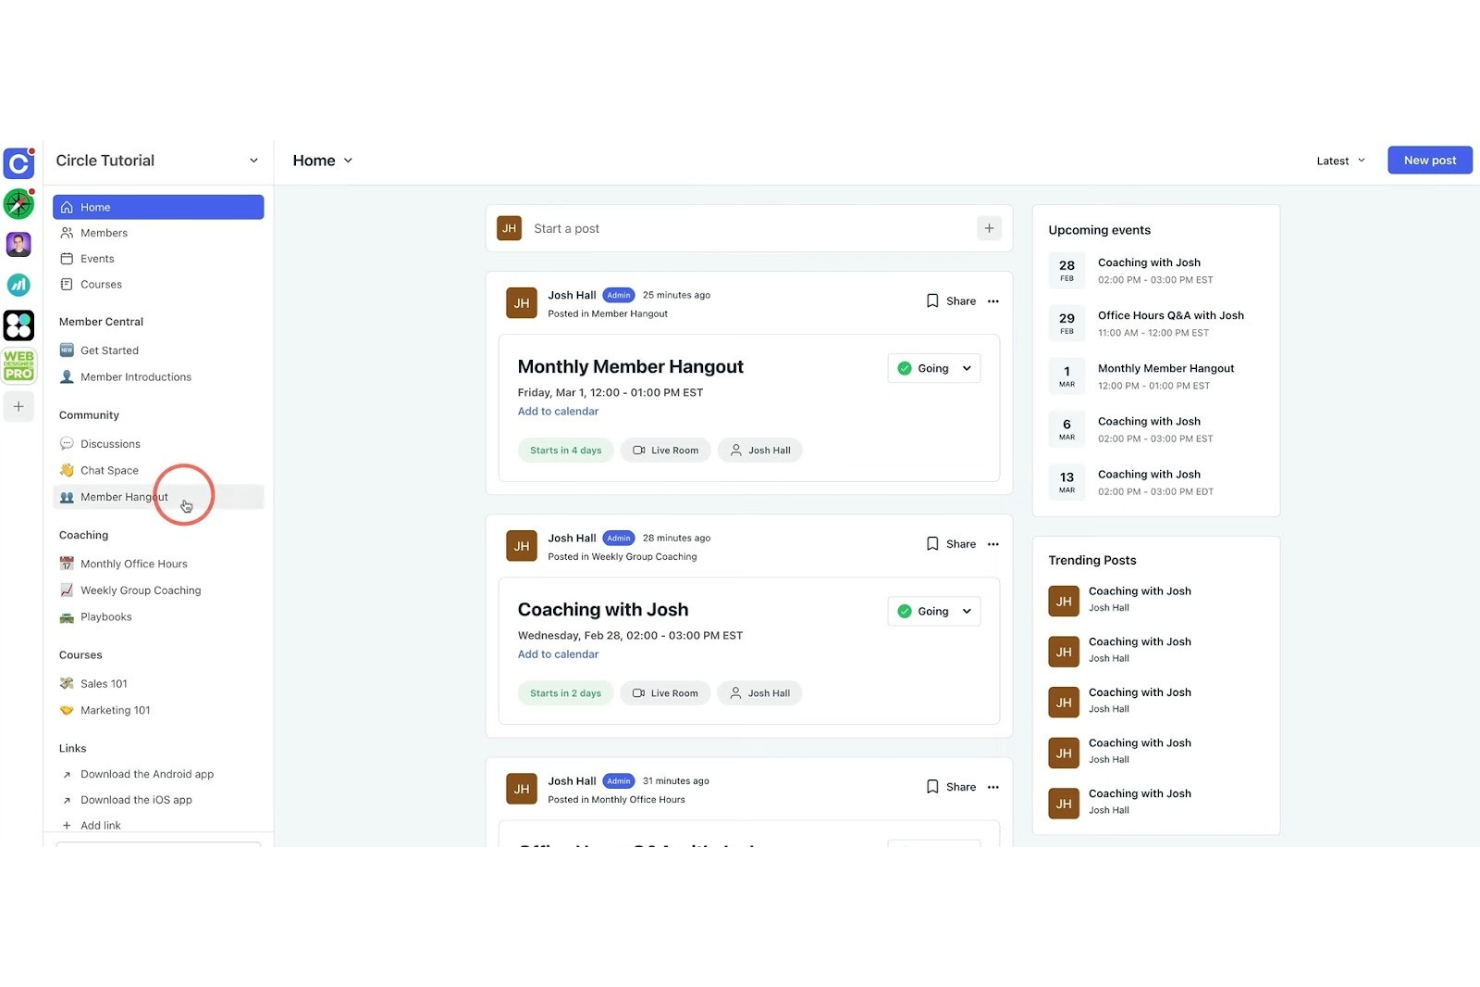Select the Members sidebar item
The height and width of the screenshot is (987, 1480).
point(103,232)
